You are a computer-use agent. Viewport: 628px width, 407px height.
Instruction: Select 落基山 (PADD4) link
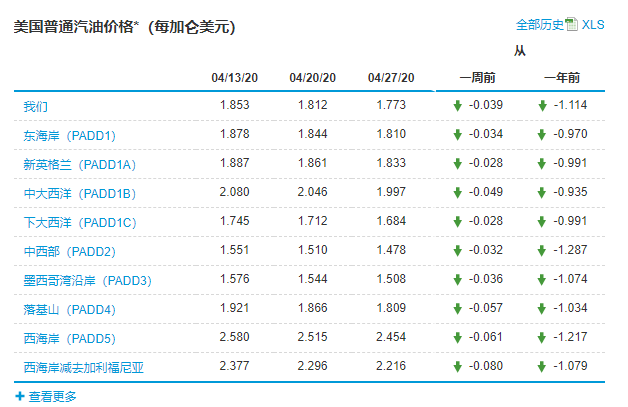tap(70, 310)
